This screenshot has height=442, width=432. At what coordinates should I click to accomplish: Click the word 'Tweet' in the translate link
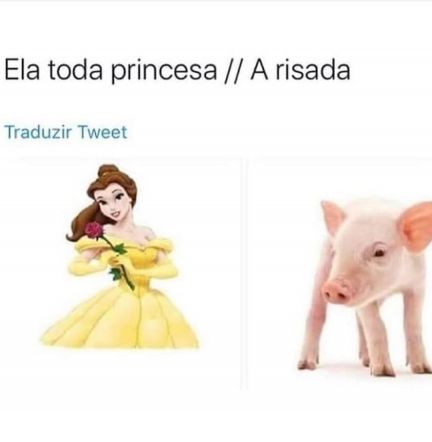102,132
